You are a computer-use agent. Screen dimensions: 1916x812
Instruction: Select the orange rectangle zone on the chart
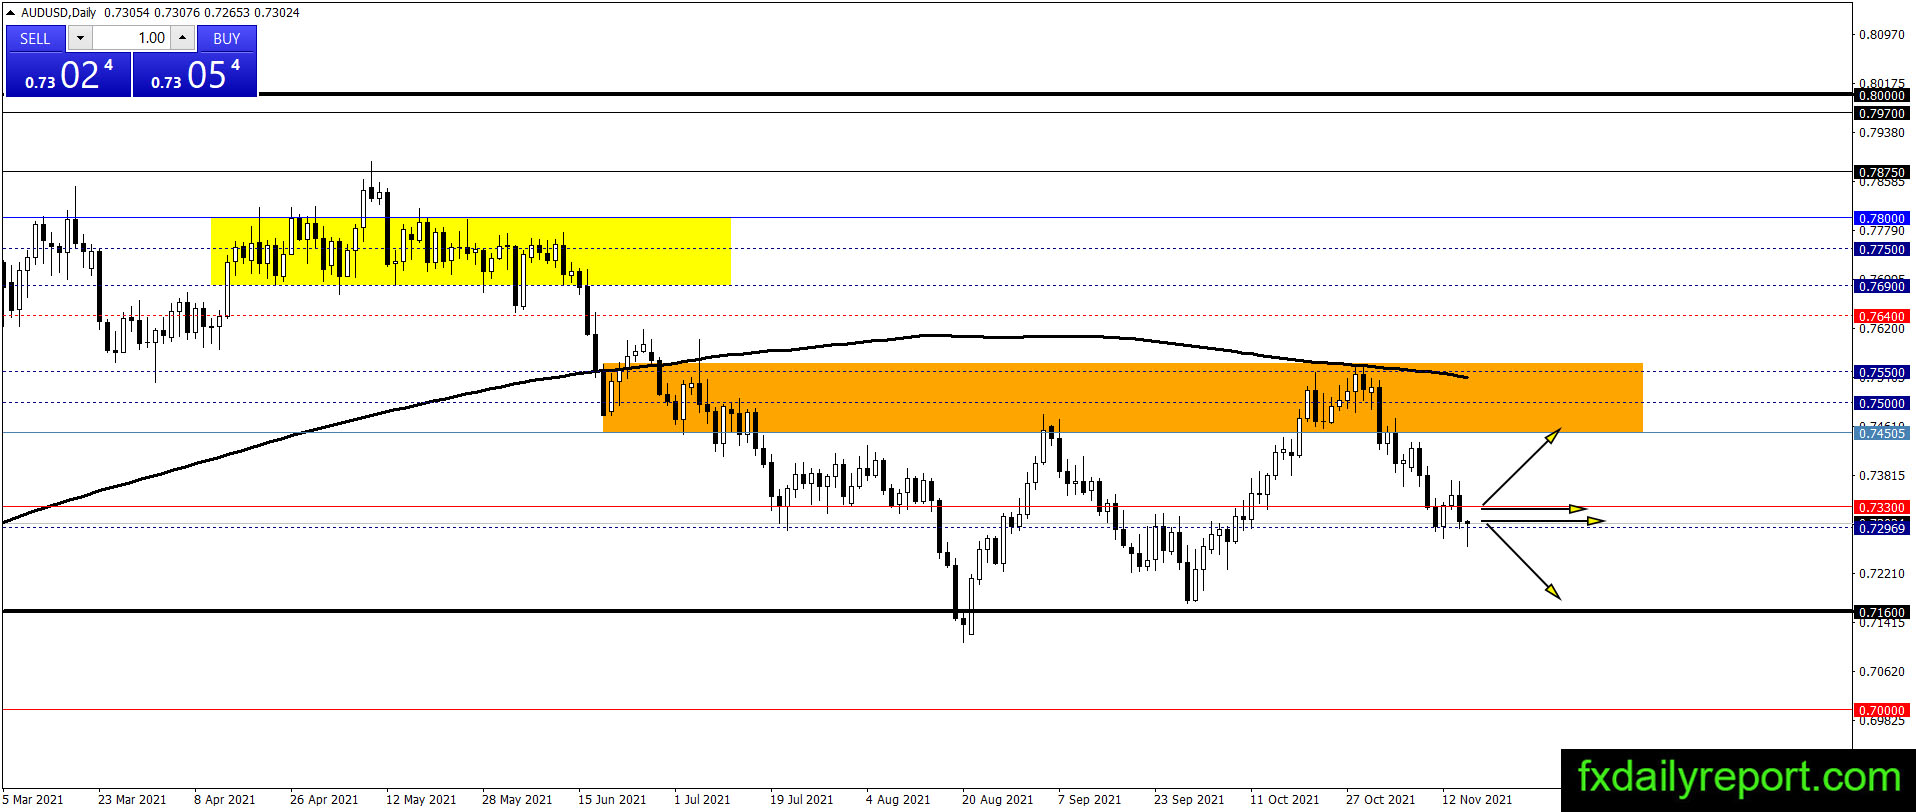pyautogui.click(x=1123, y=398)
